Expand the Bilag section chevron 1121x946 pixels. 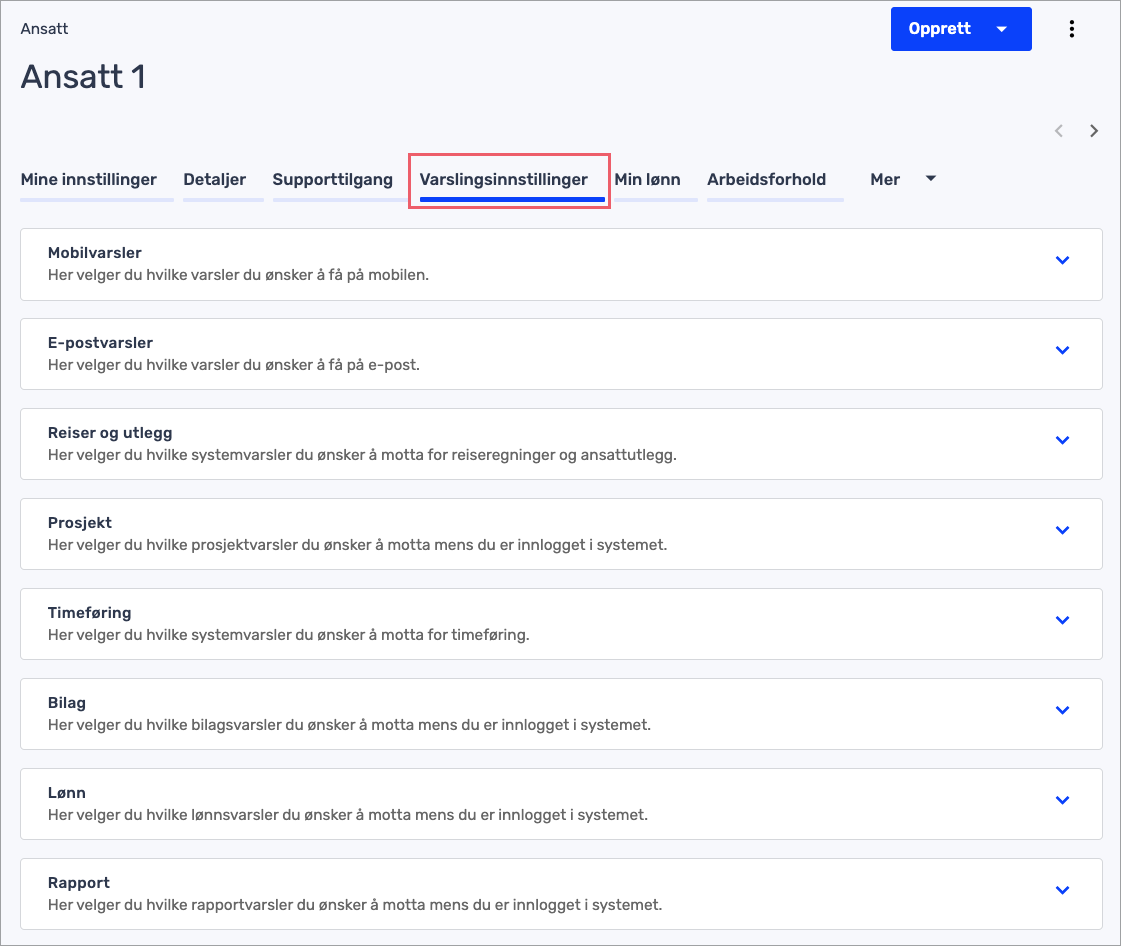coord(1062,711)
